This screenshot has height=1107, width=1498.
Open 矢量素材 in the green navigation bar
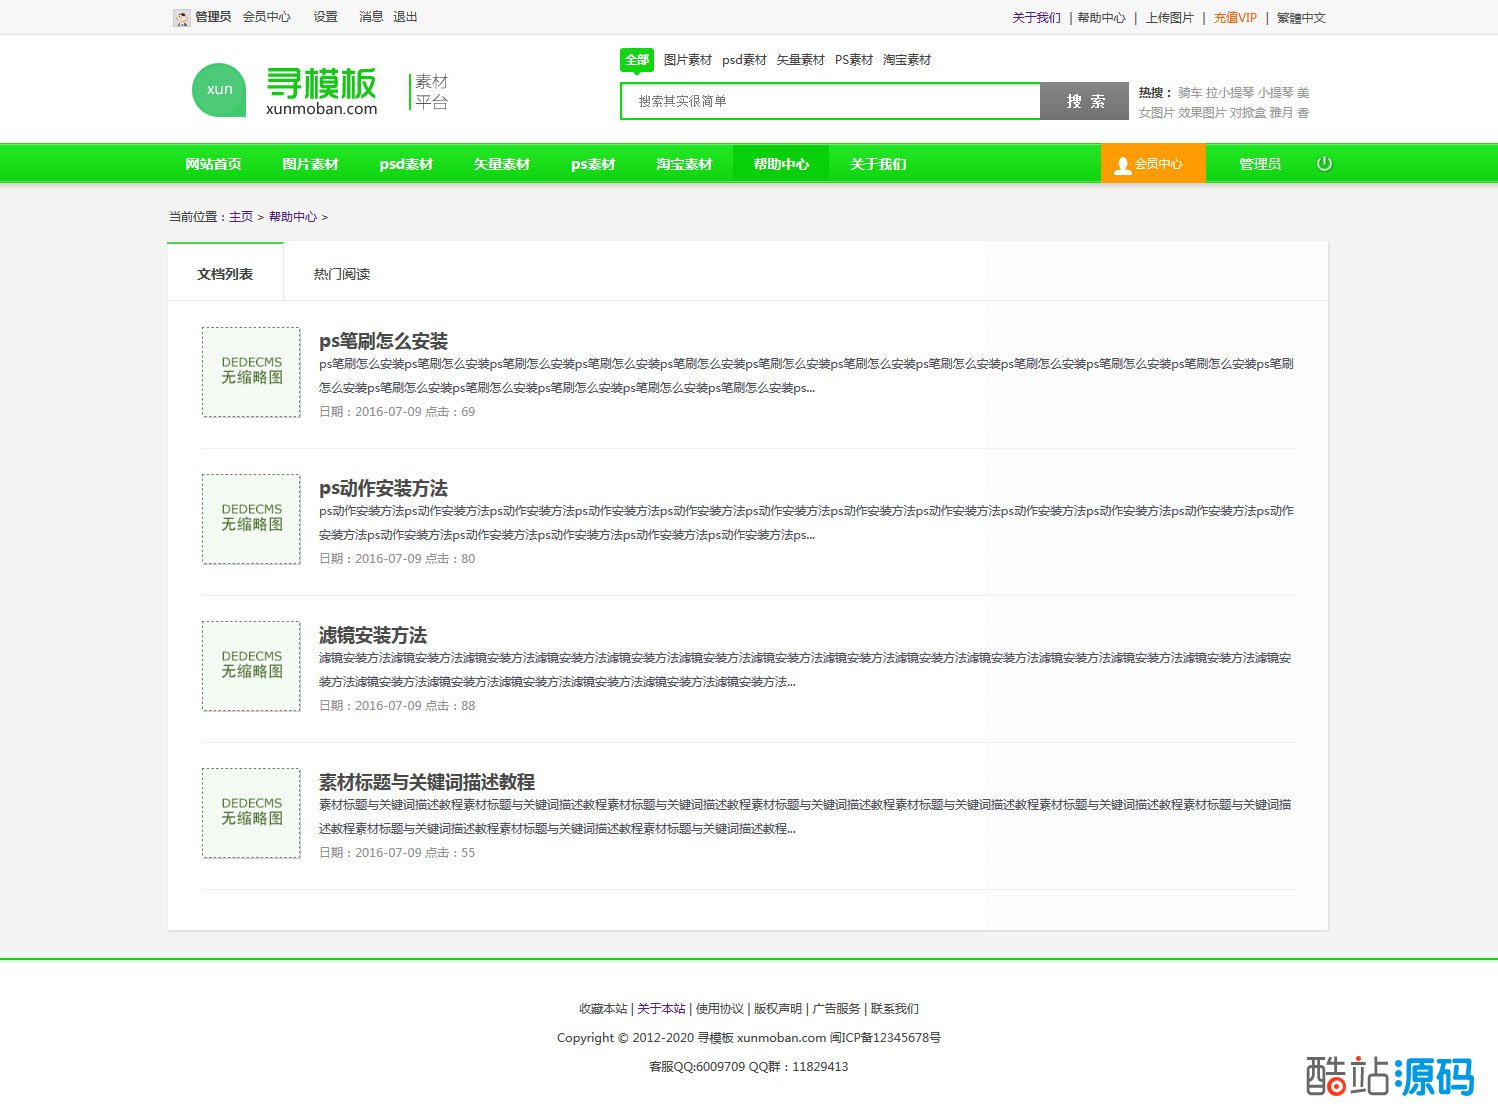click(x=501, y=164)
